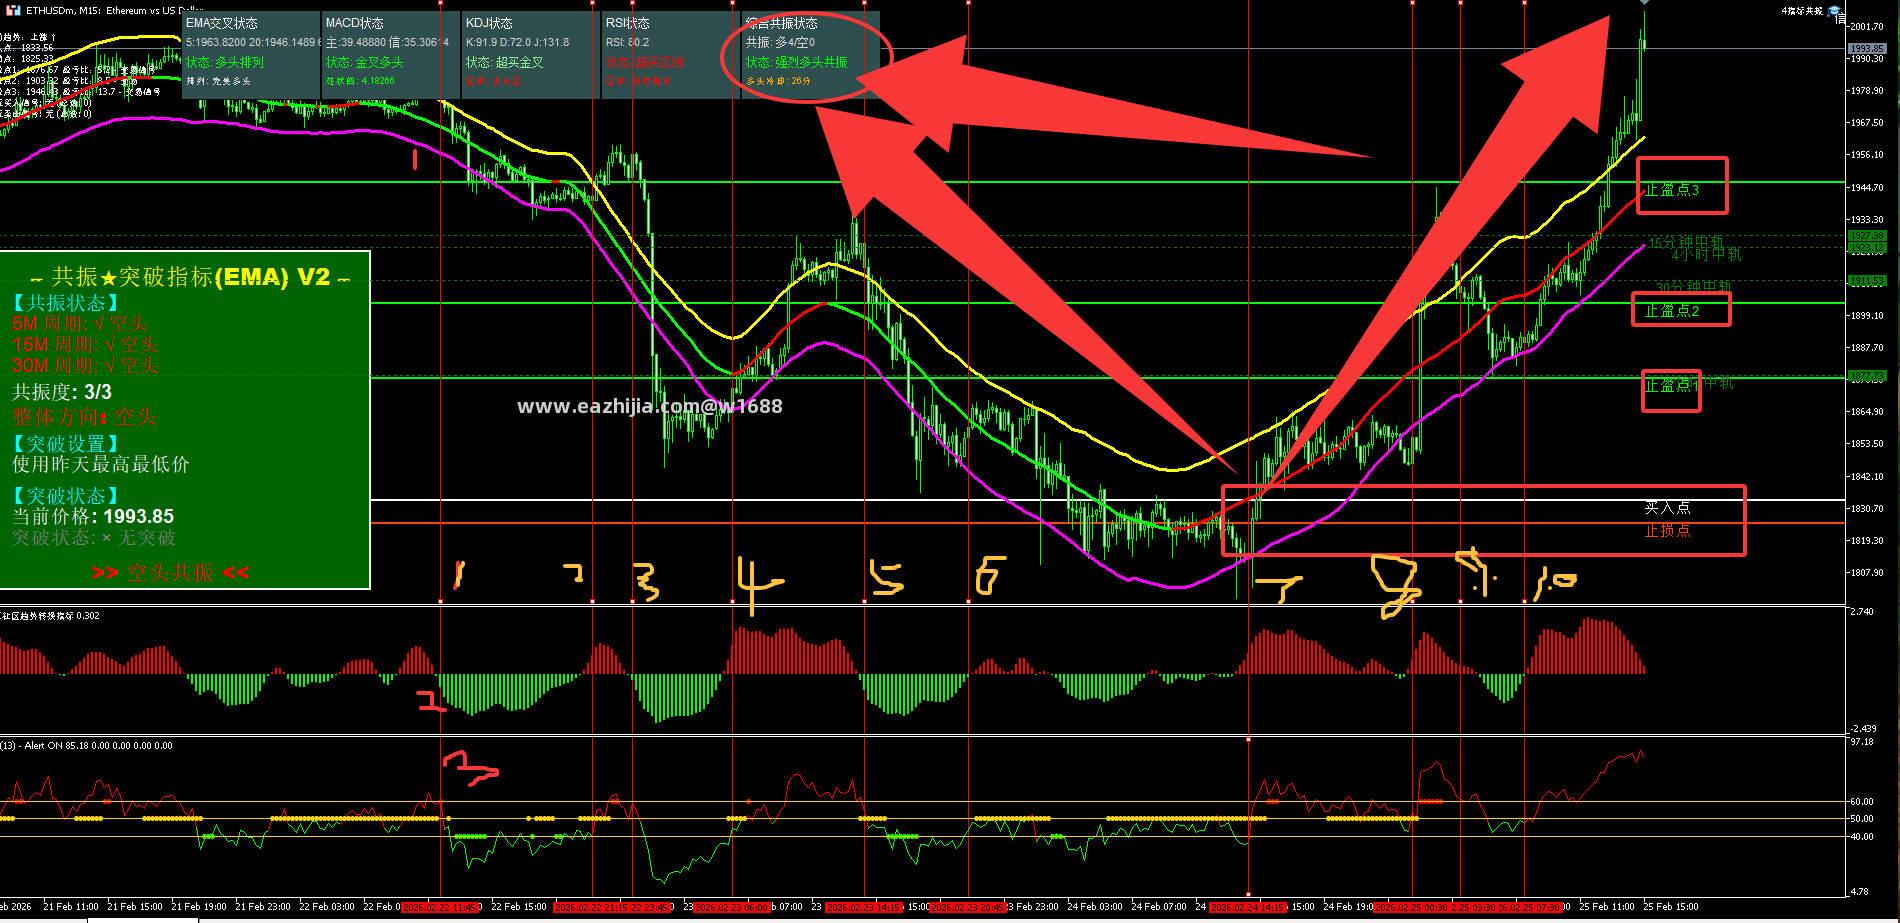Click the '15分钟中轨' line label

(x=1686, y=242)
